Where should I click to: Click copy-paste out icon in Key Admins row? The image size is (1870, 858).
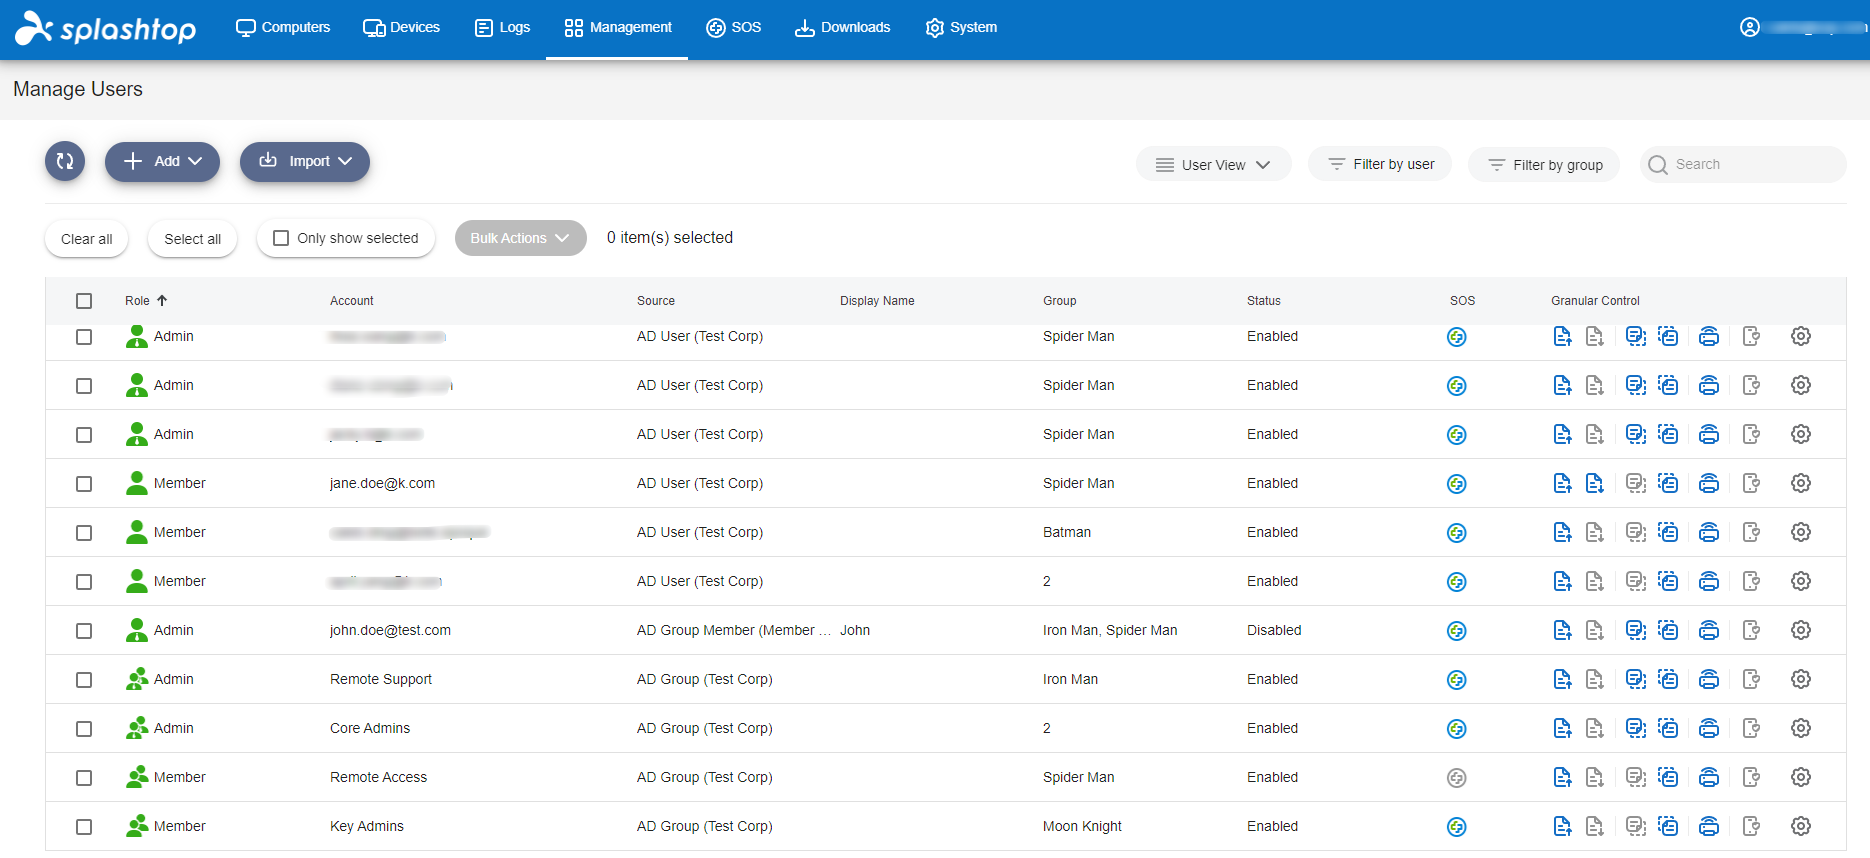coord(1636,826)
